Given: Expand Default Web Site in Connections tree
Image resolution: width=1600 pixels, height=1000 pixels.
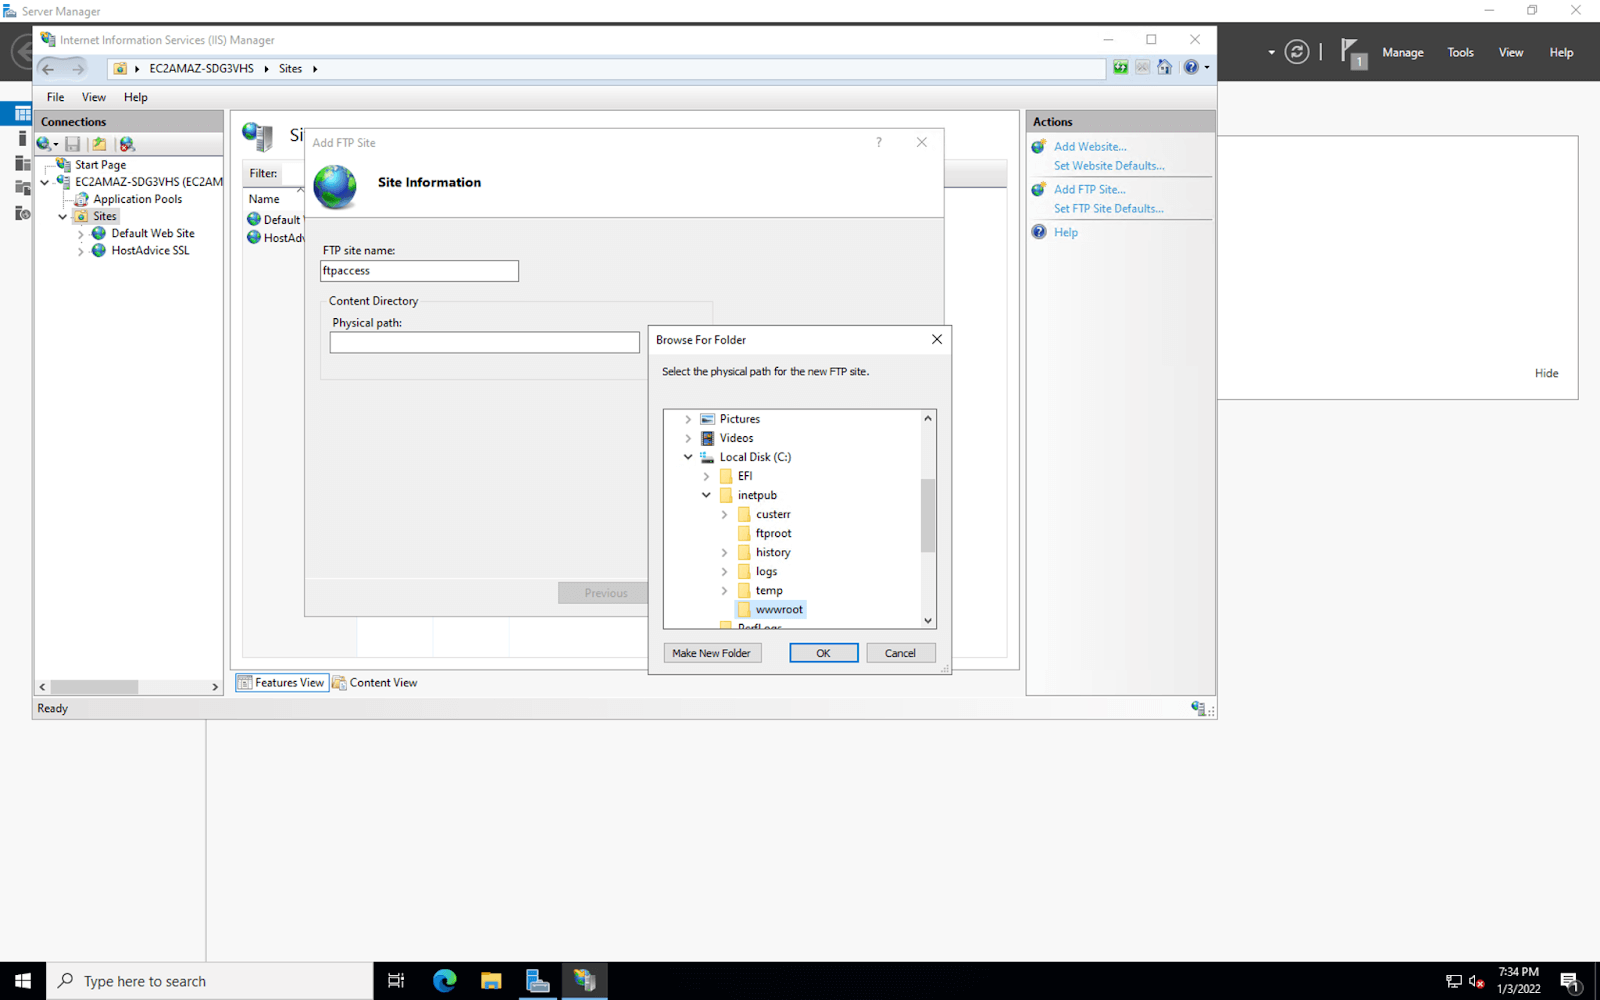Looking at the screenshot, I should tap(80, 234).
